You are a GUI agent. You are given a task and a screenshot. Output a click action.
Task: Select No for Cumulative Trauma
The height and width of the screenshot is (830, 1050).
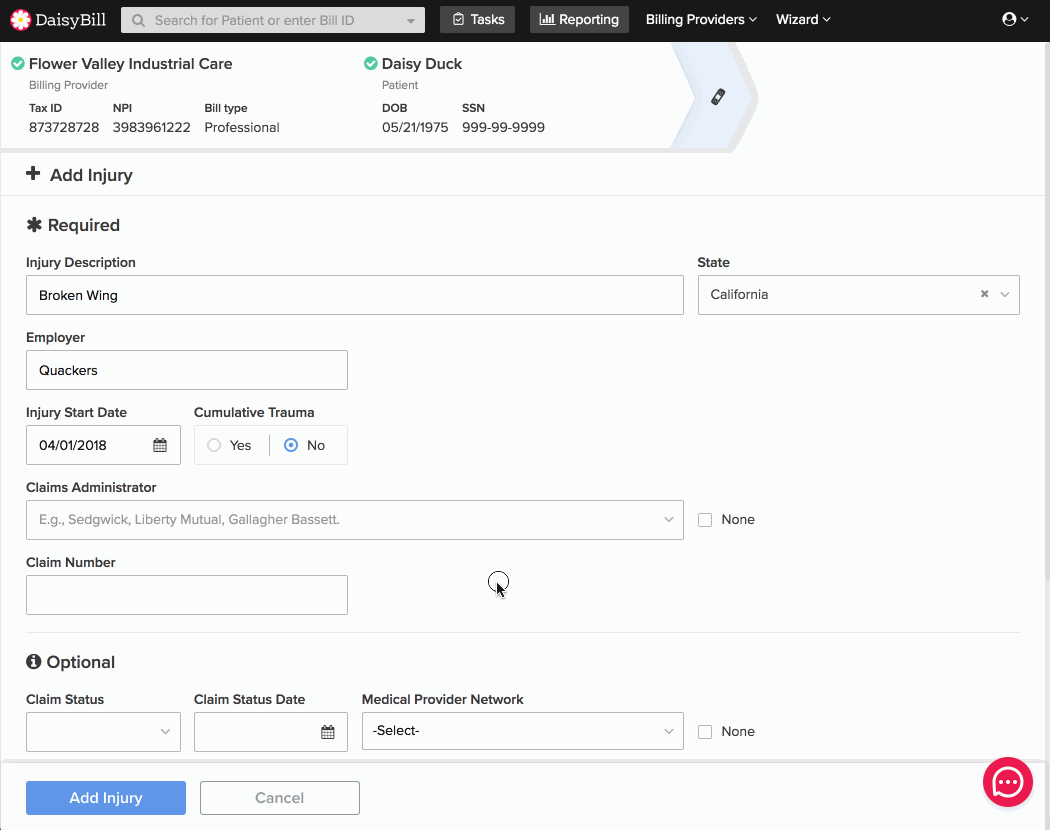coord(291,445)
